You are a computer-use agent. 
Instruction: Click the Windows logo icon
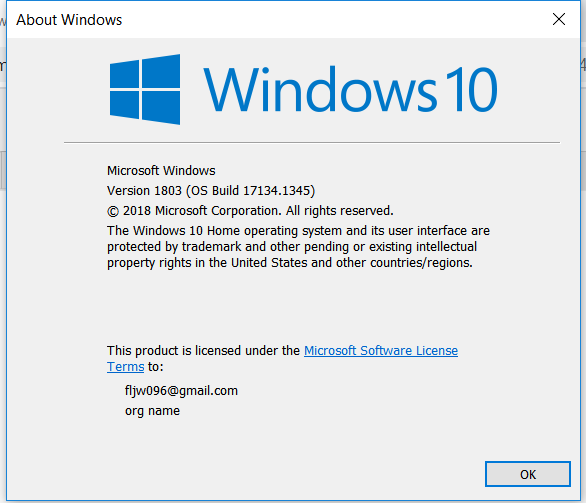[x=145, y=89]
